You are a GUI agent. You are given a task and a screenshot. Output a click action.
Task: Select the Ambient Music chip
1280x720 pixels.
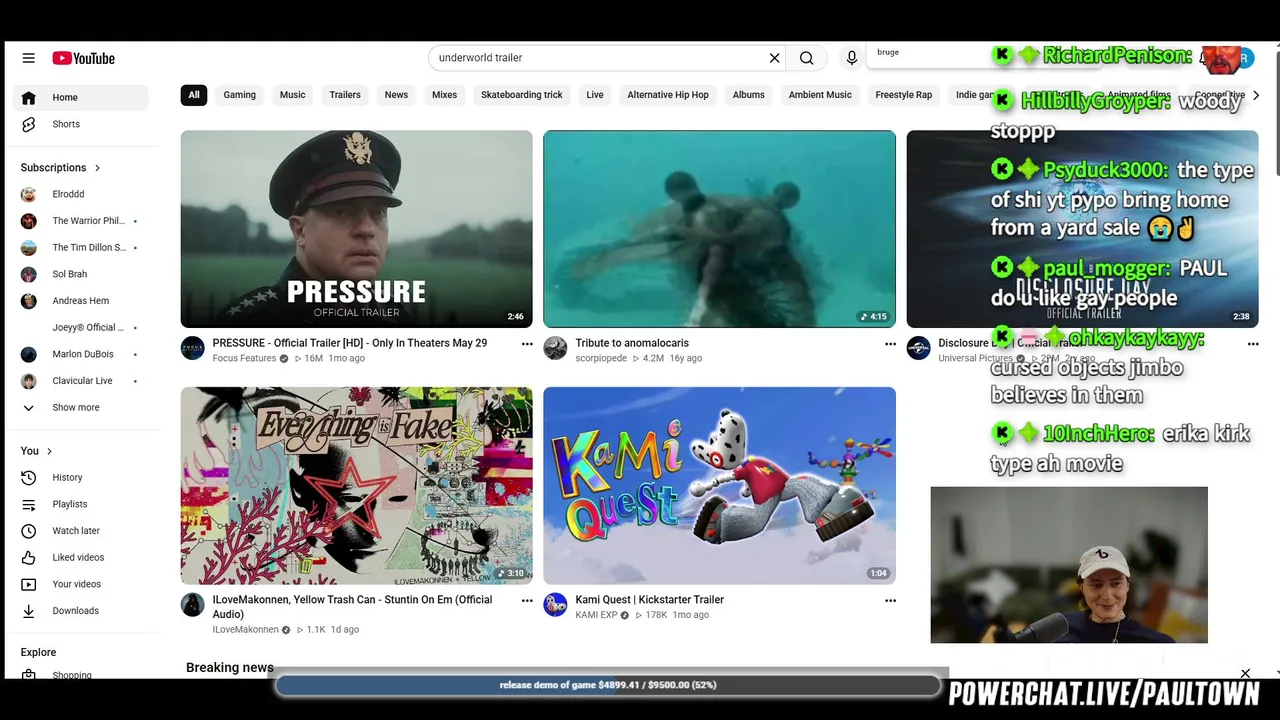pos(820,95)
